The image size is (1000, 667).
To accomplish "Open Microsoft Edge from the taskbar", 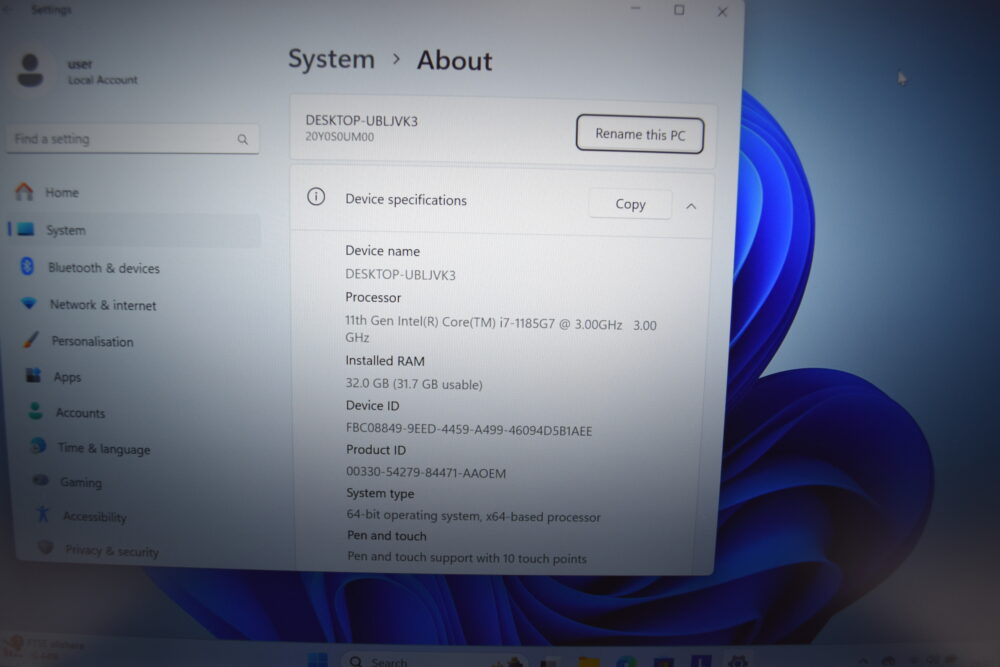I will [626, 661].
